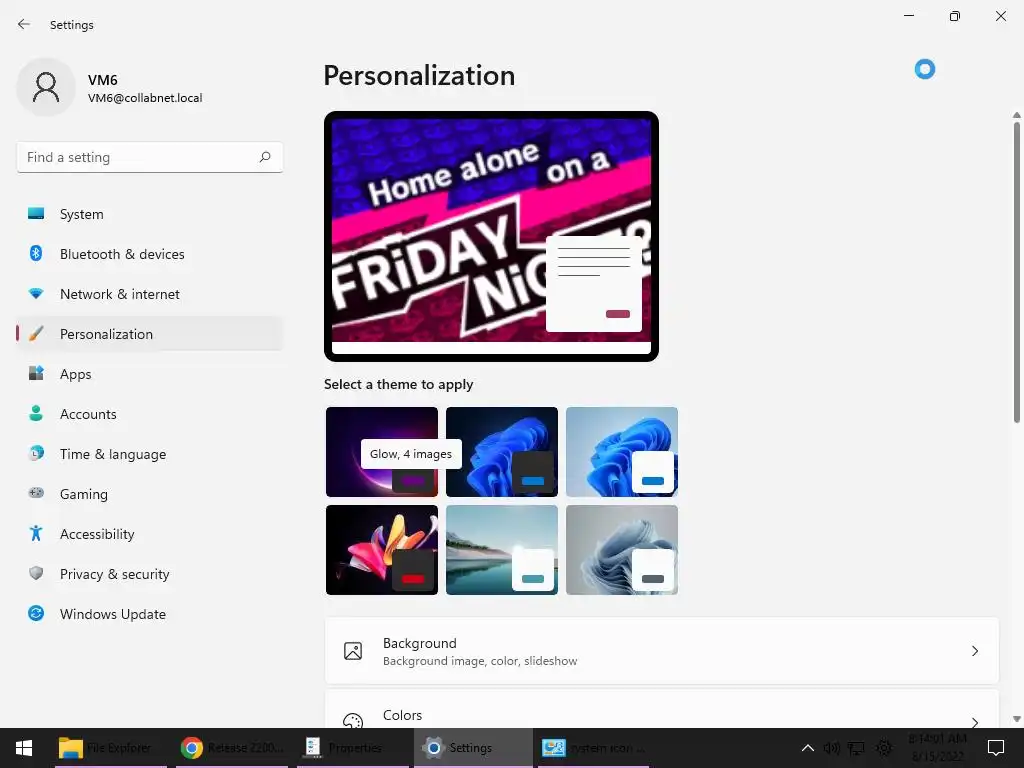Open the Apps sidebar icon
This screenshot has height=768, width=1024.
point(36,374)
